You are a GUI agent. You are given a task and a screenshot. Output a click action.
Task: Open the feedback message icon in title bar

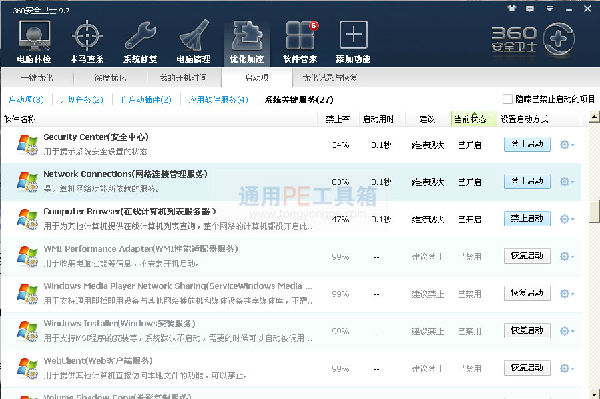click(530, 8)
